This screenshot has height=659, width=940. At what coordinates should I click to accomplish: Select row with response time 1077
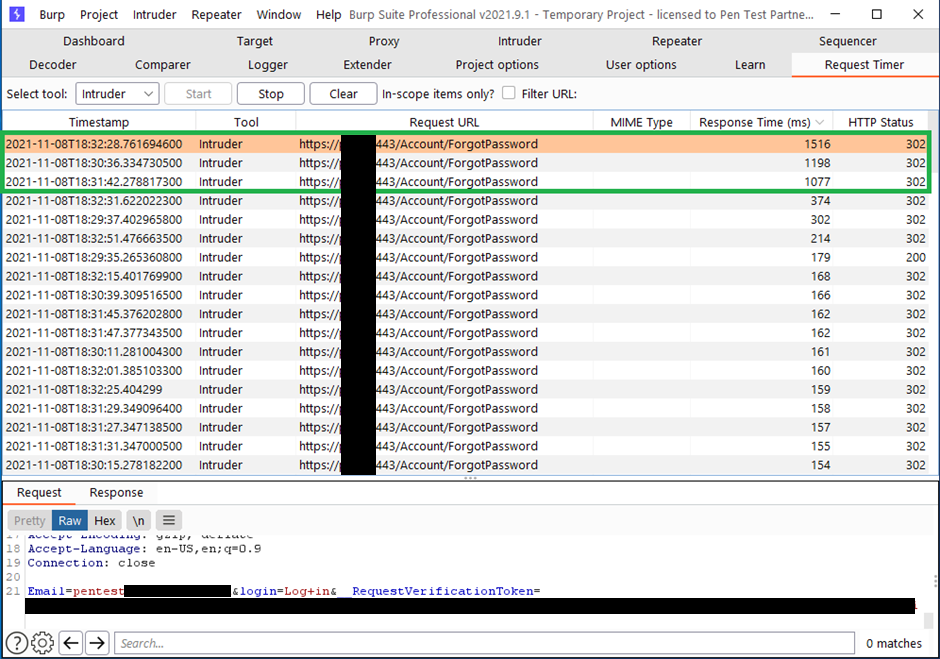coord(466,182)
